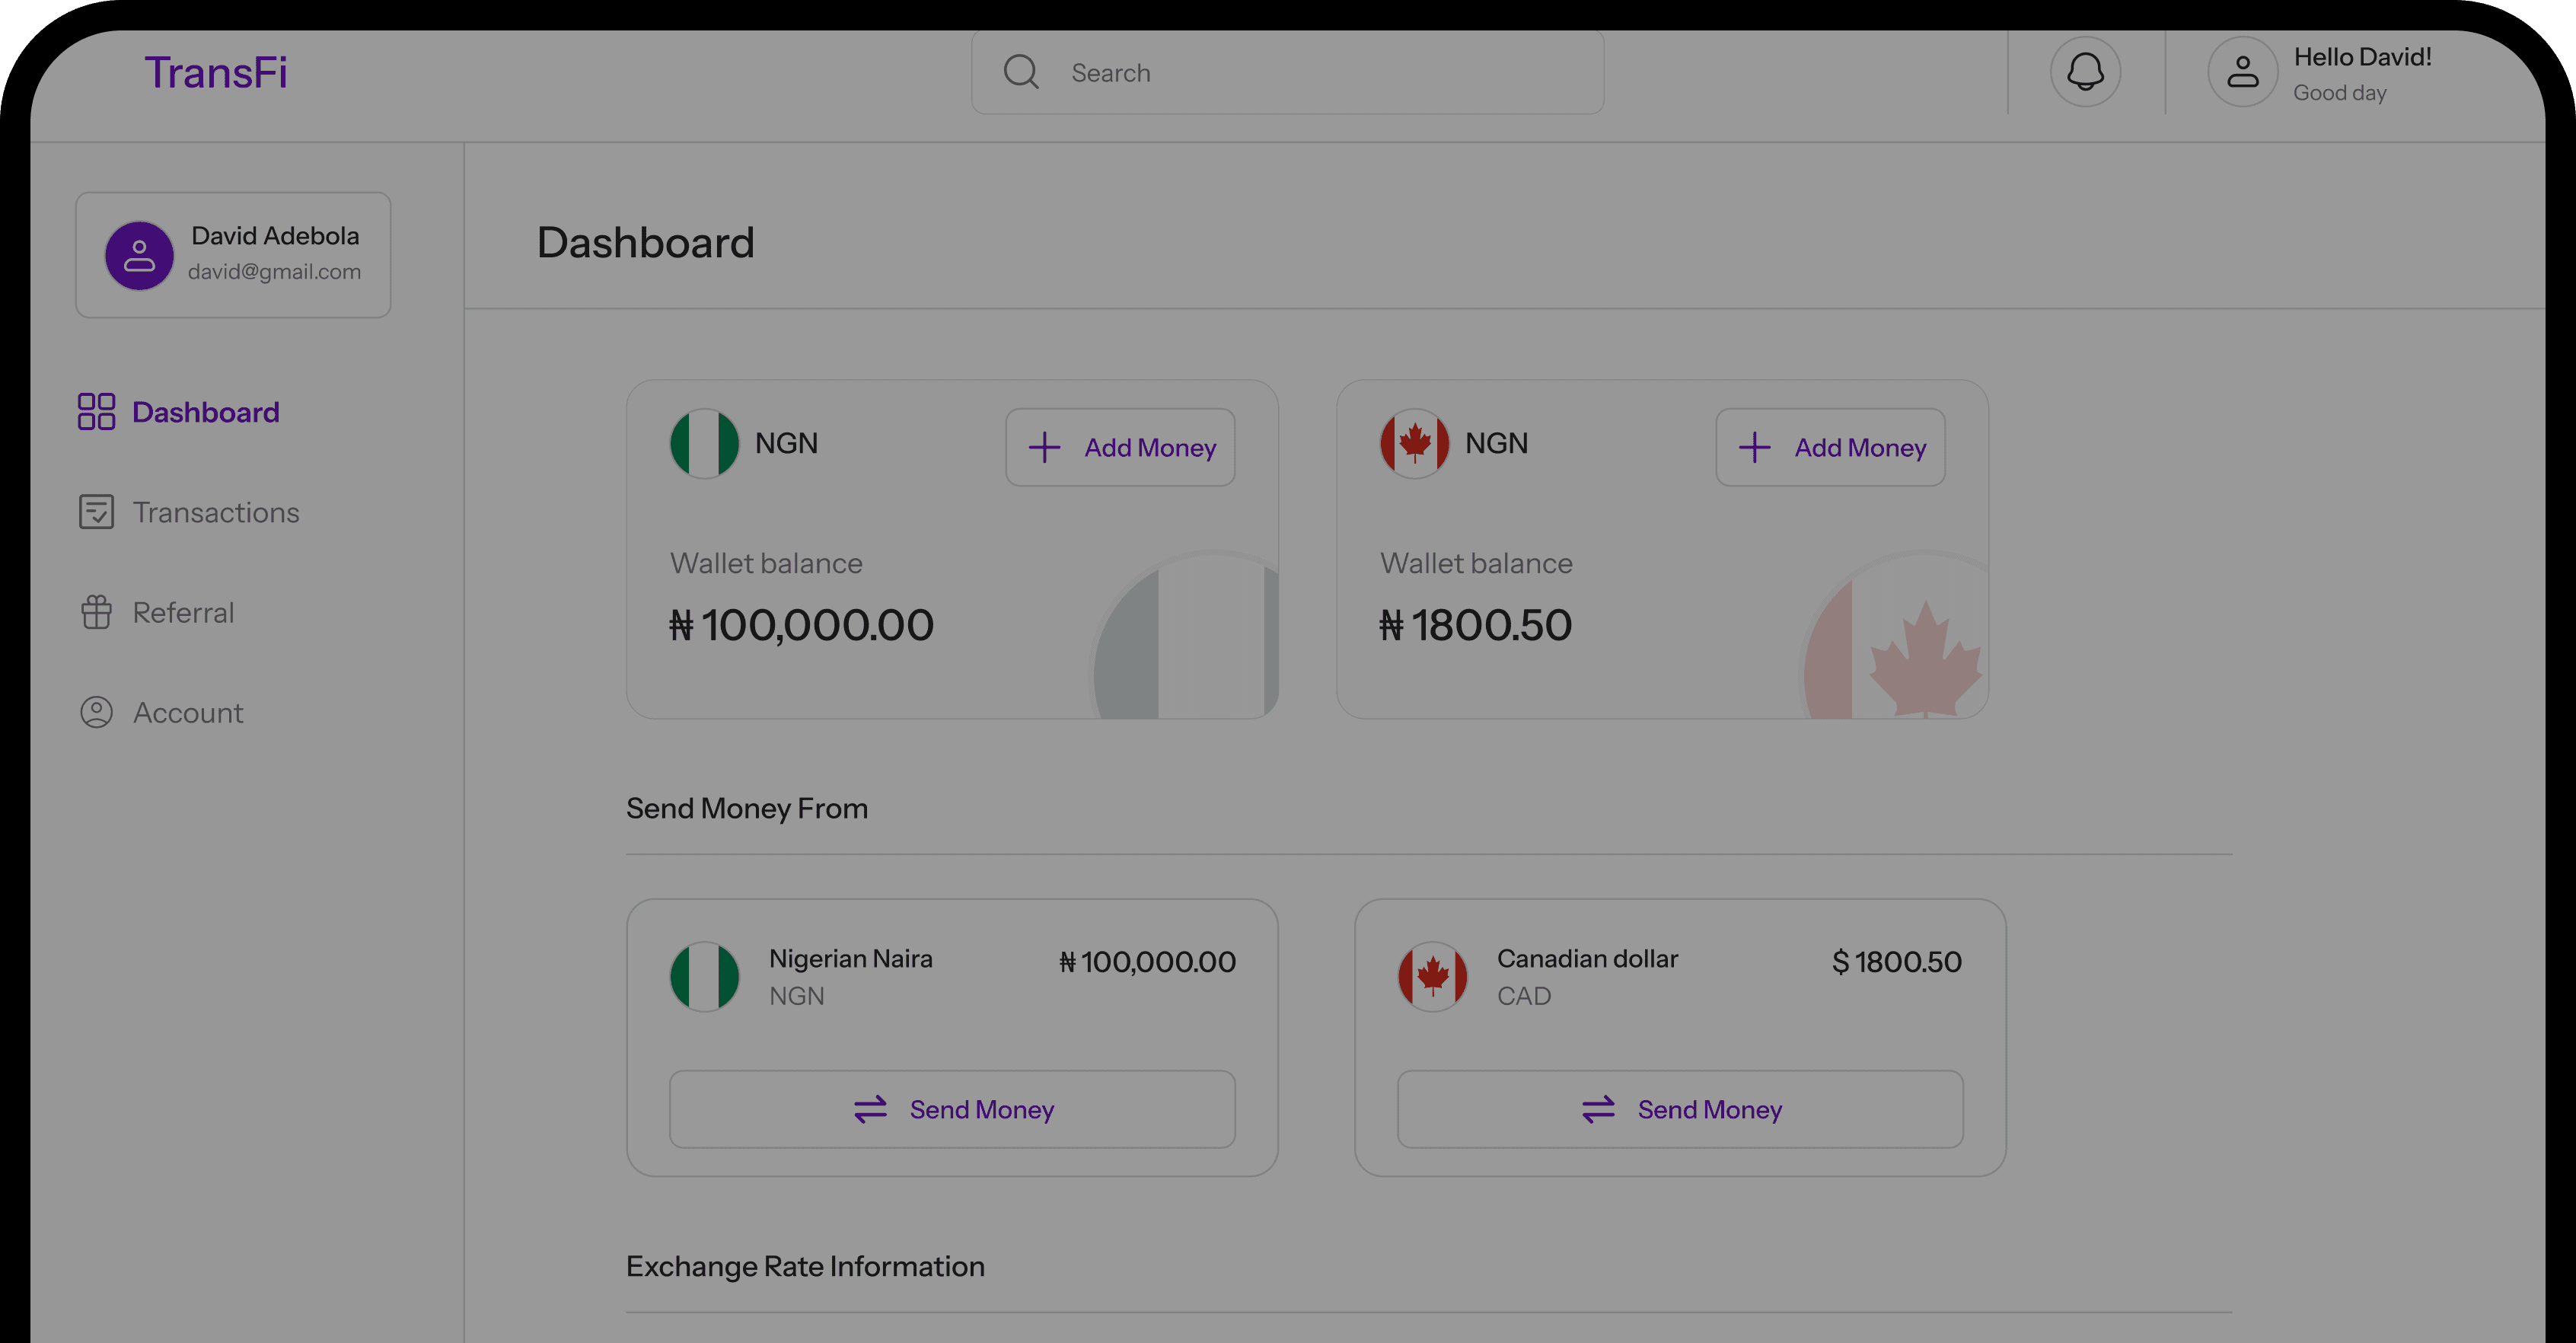Go to the Account page in sidebar
Screen dimensions: 2576x1343
click(188, 712)
